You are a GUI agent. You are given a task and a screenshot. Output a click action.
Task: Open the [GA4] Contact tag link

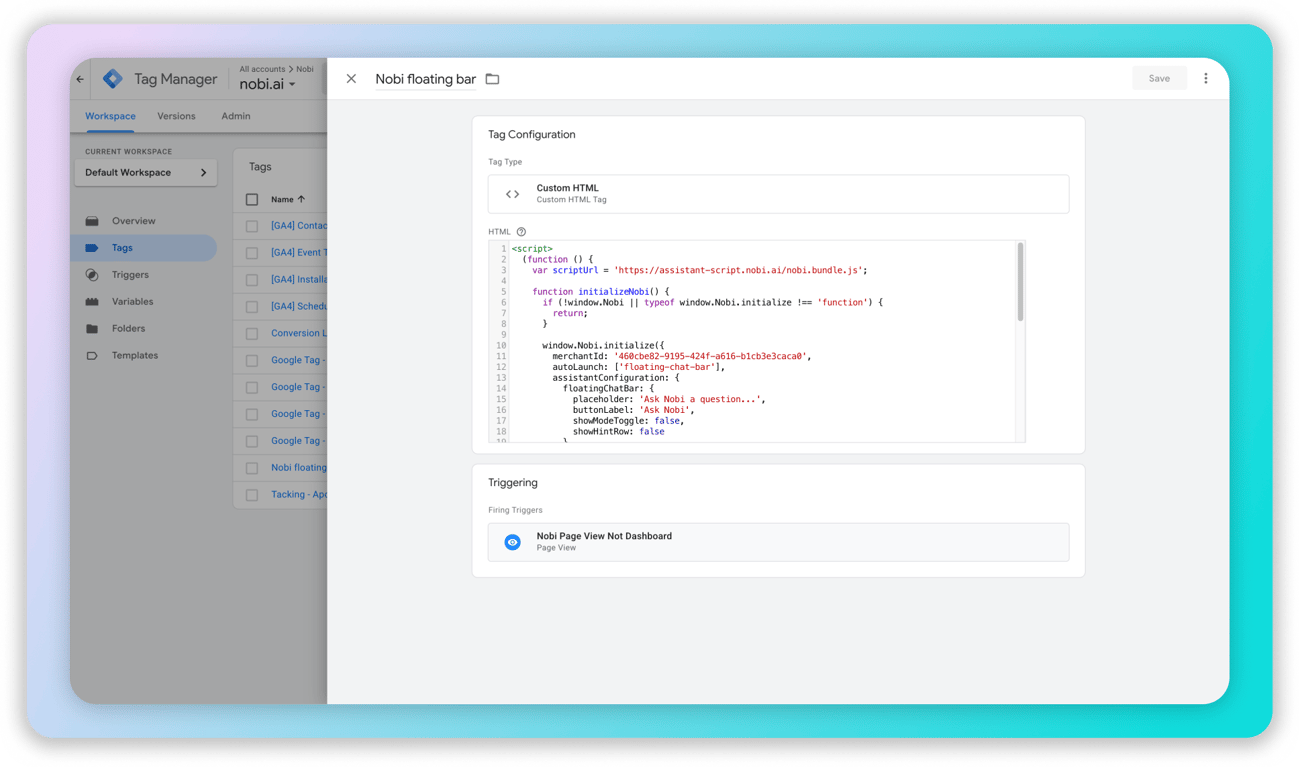[299, 226]
